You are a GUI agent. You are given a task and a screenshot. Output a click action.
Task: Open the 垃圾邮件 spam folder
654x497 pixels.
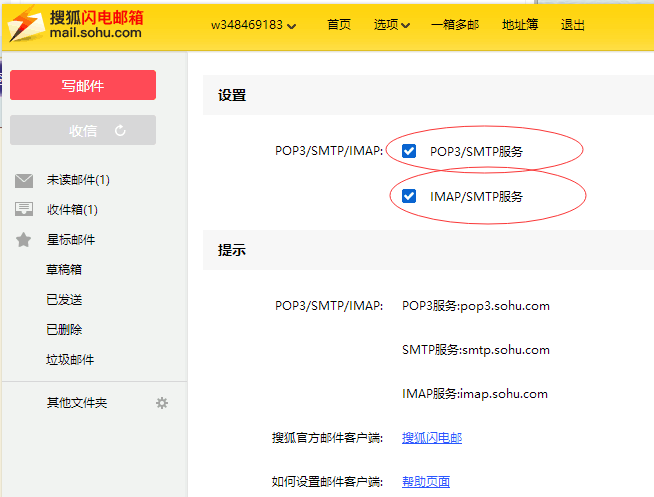click(70, 360)
